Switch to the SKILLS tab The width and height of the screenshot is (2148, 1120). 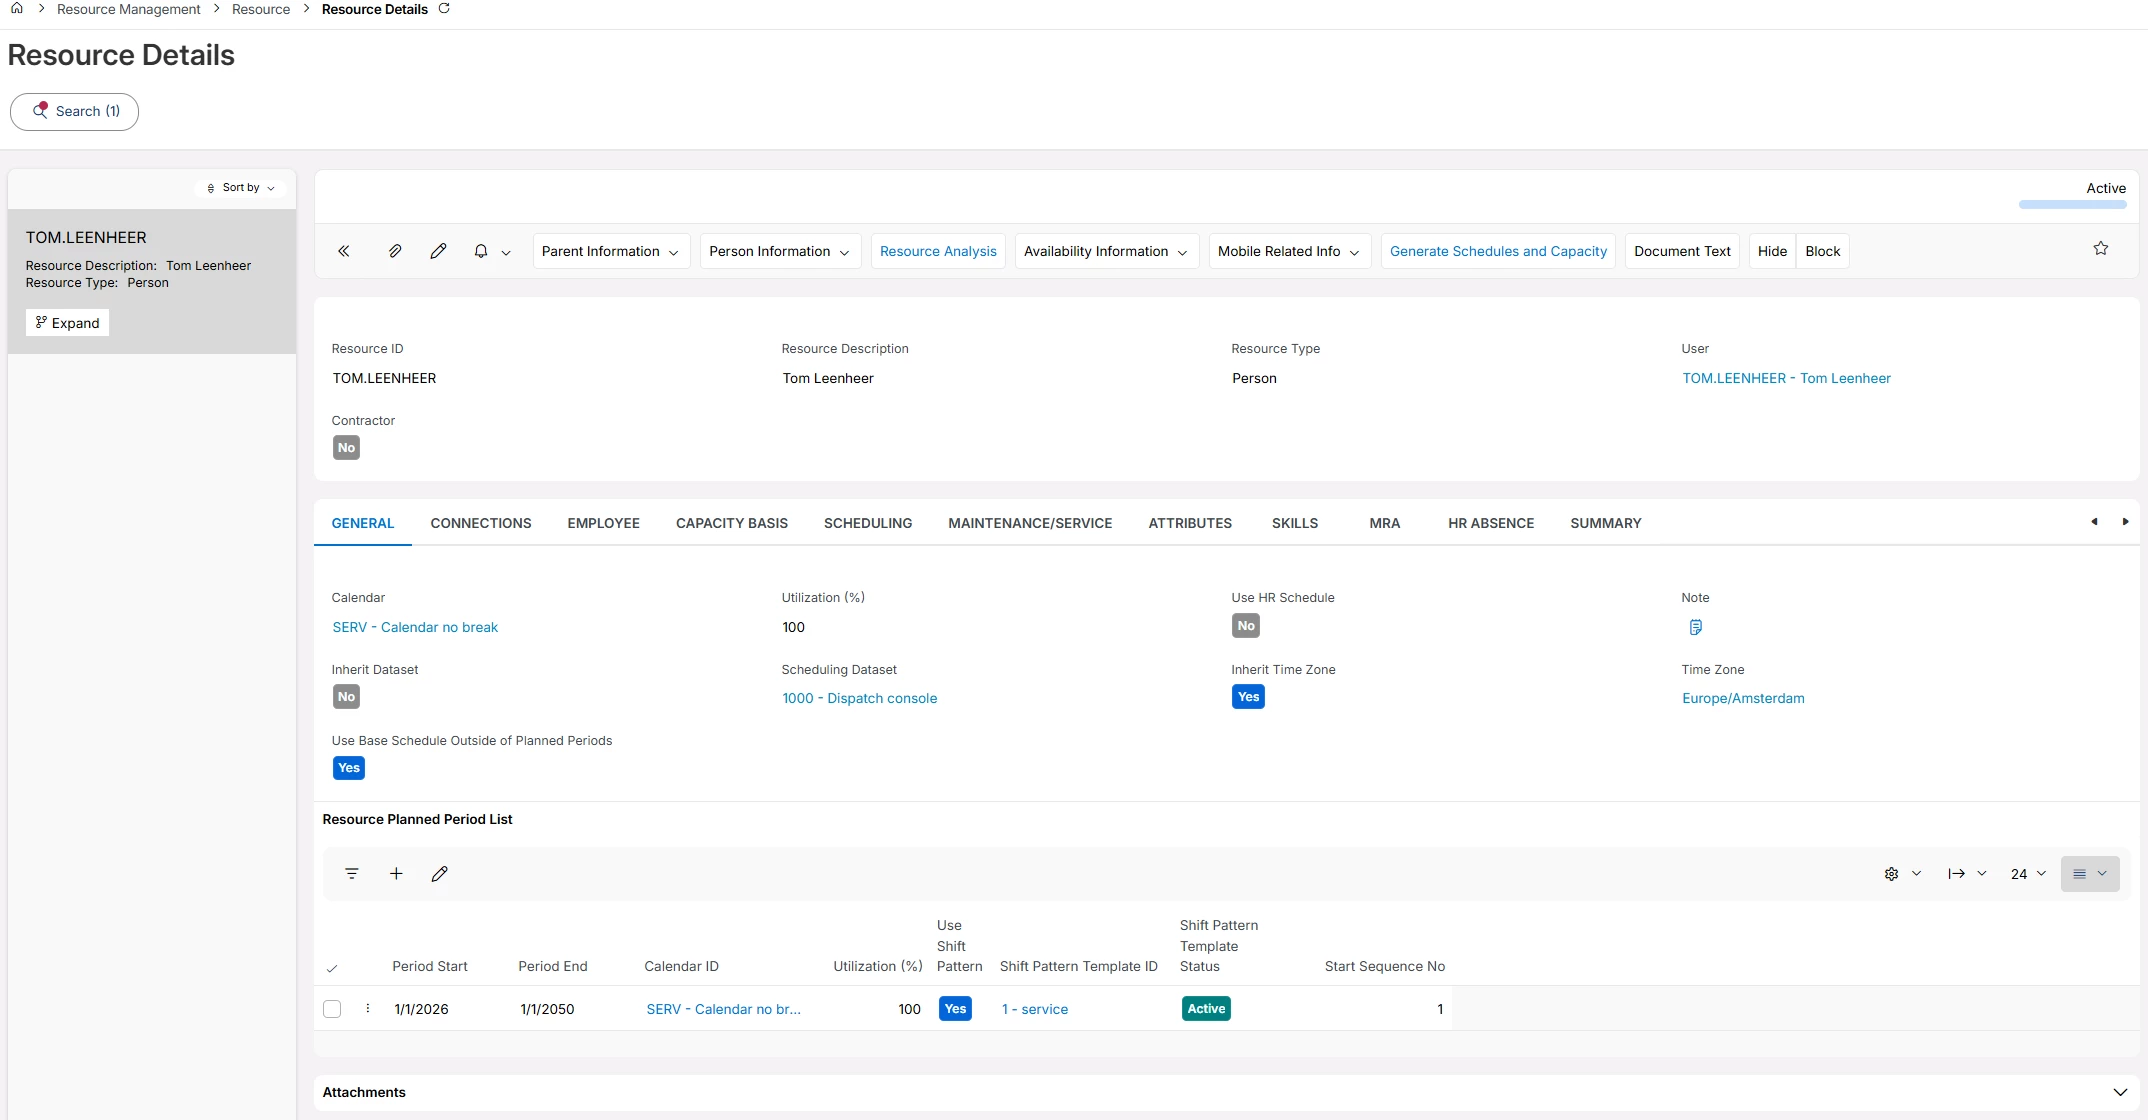tap(1294, 523)
